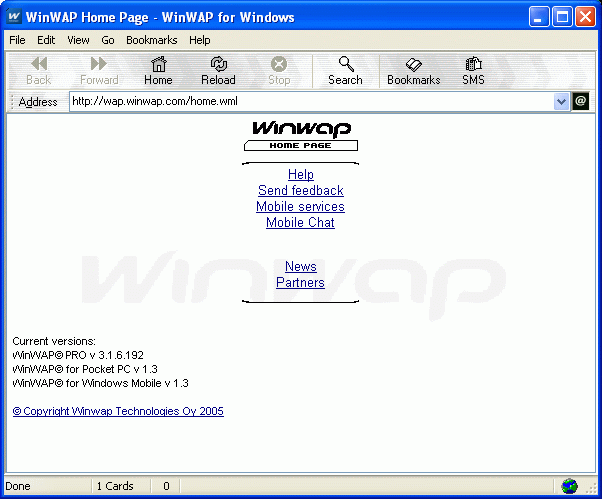Click the window resize grip in status bar
Screen dimensions: 602x499
tap(591, 488)
